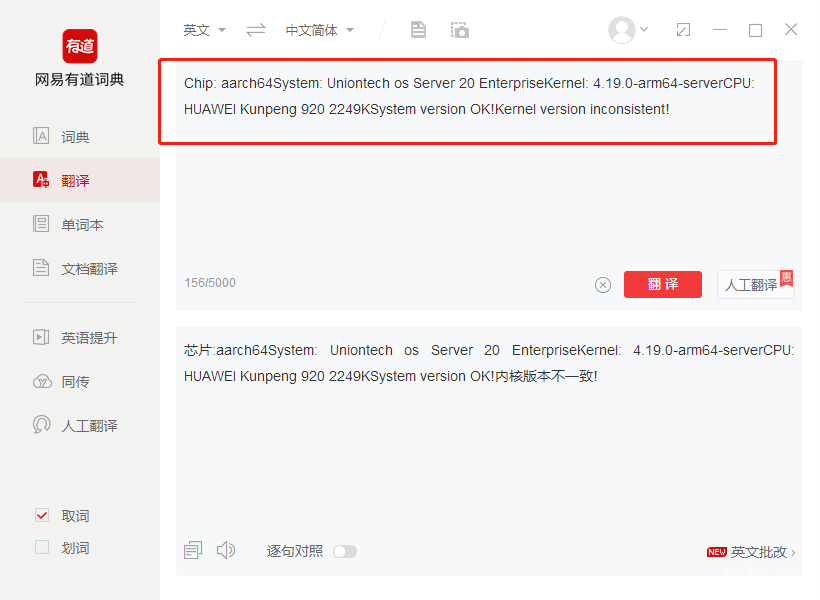
Task: Copy the translation result
Action: 193,550
